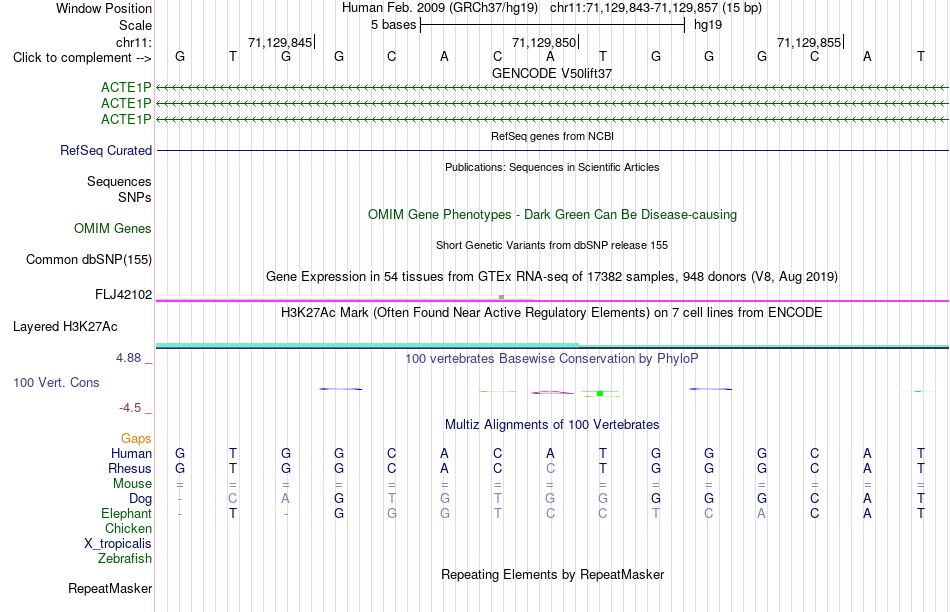Click the SNPs track label
Image resolution: width=950 pixels, height=612 pixels.
pos(135,198)
